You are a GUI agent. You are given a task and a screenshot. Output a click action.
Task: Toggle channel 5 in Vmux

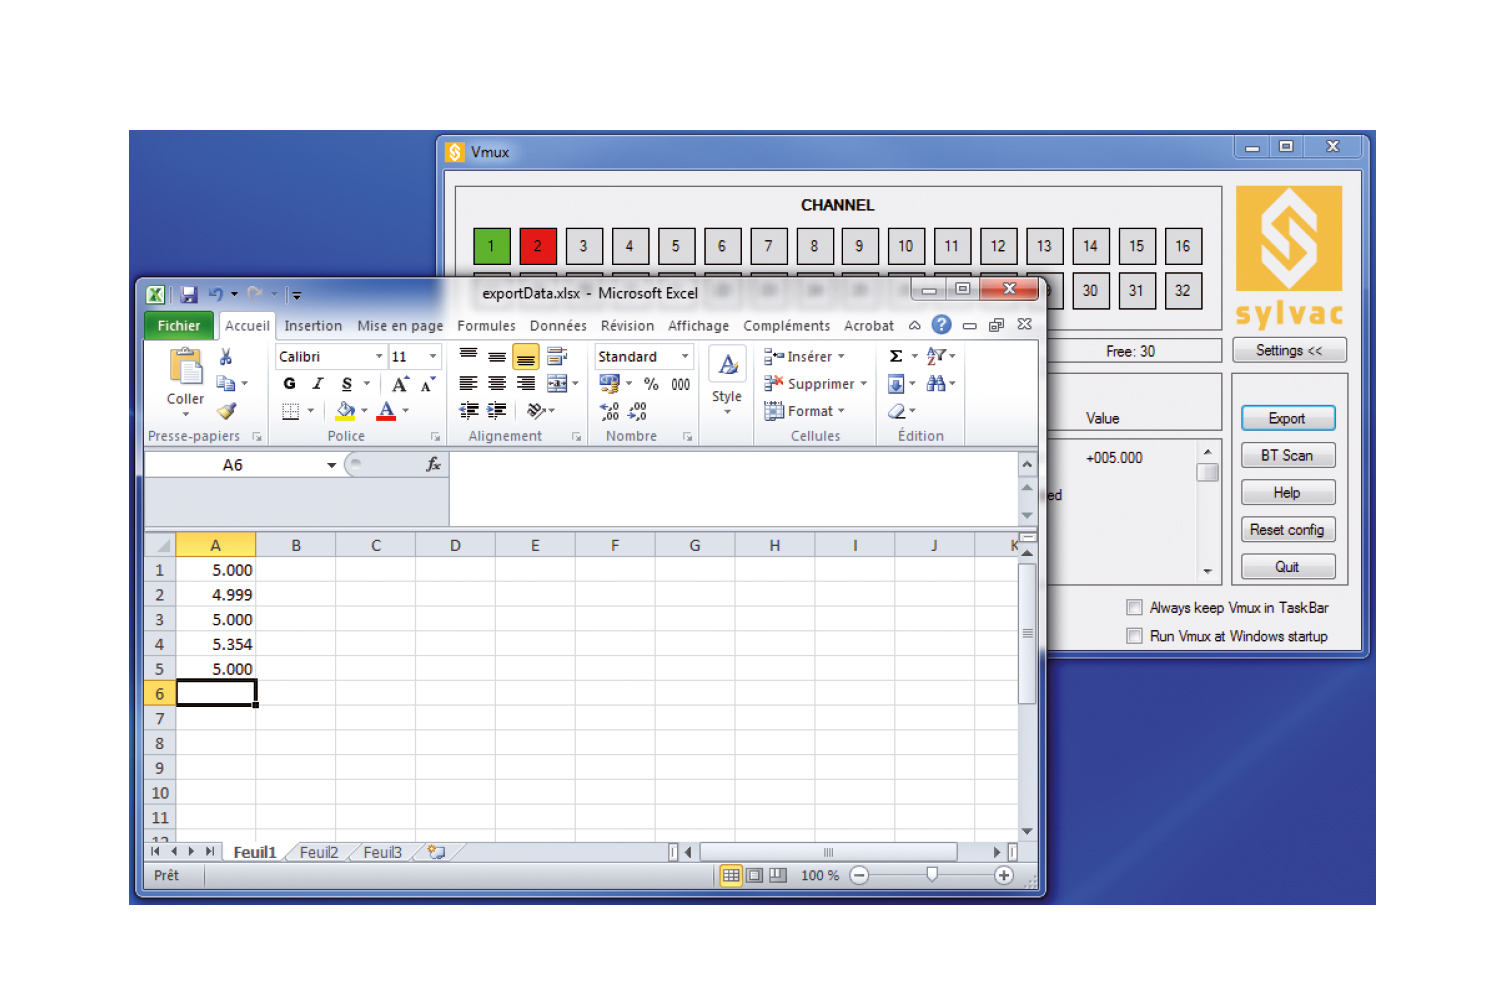[676, 246]
